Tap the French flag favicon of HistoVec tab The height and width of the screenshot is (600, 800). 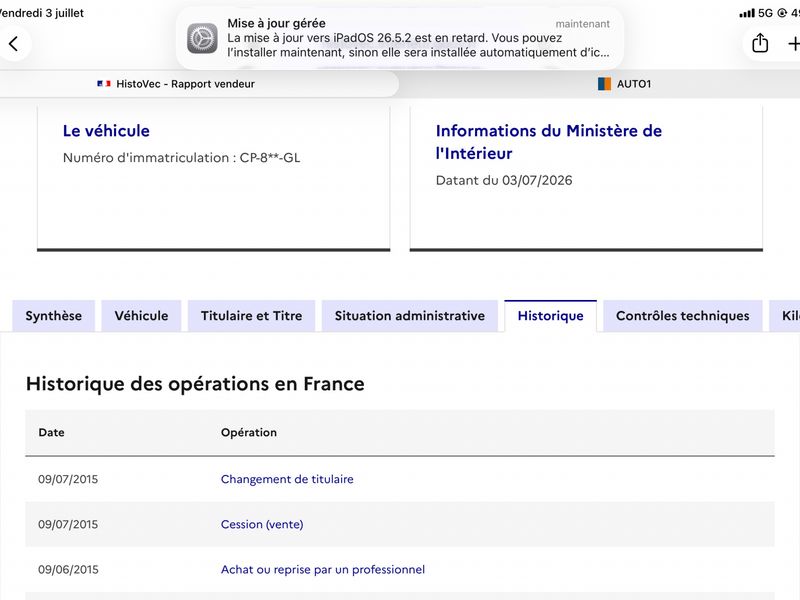click(x=104, y=84)
